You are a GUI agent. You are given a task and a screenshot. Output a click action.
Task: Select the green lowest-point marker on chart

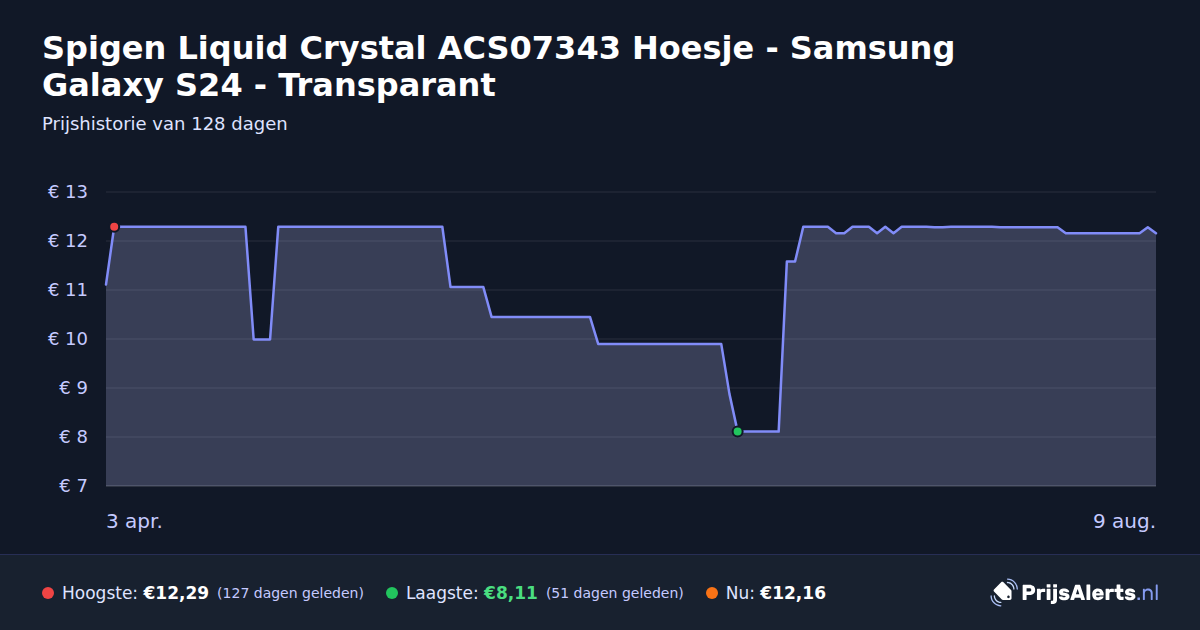737,432
